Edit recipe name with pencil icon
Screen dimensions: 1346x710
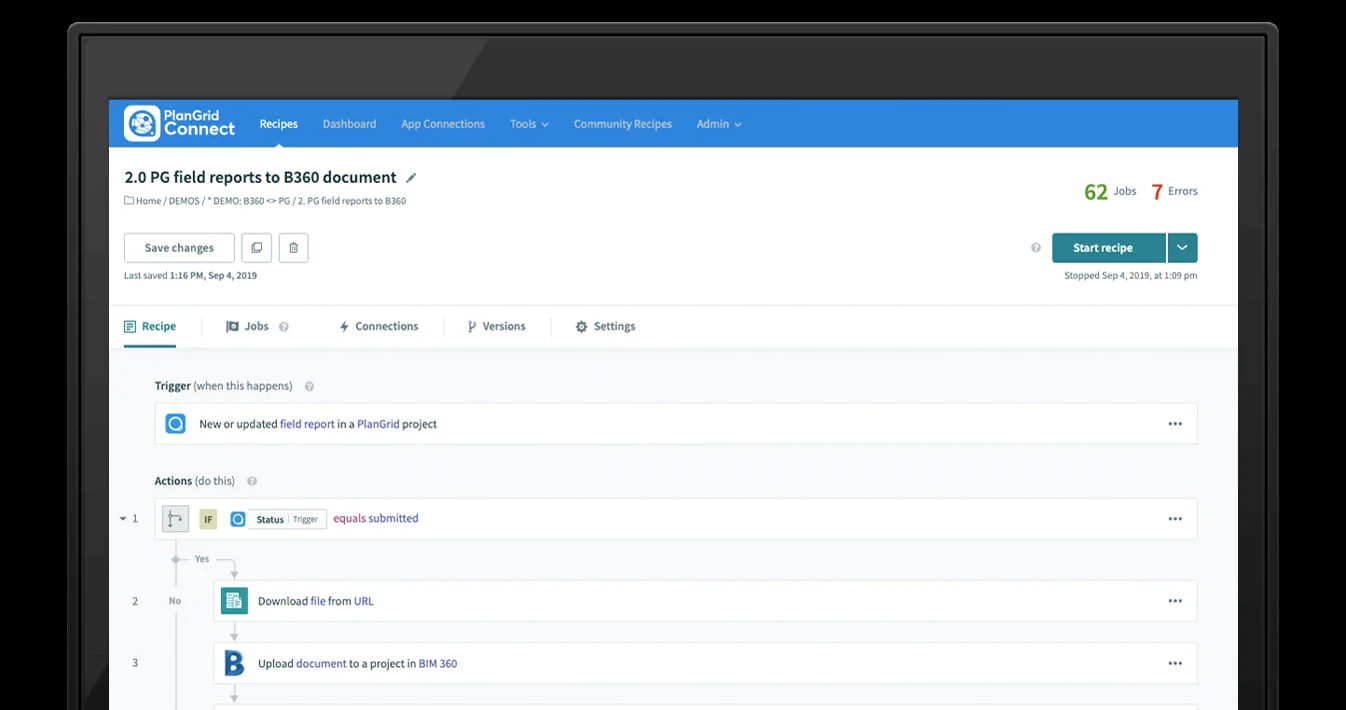tap(410, 178)
